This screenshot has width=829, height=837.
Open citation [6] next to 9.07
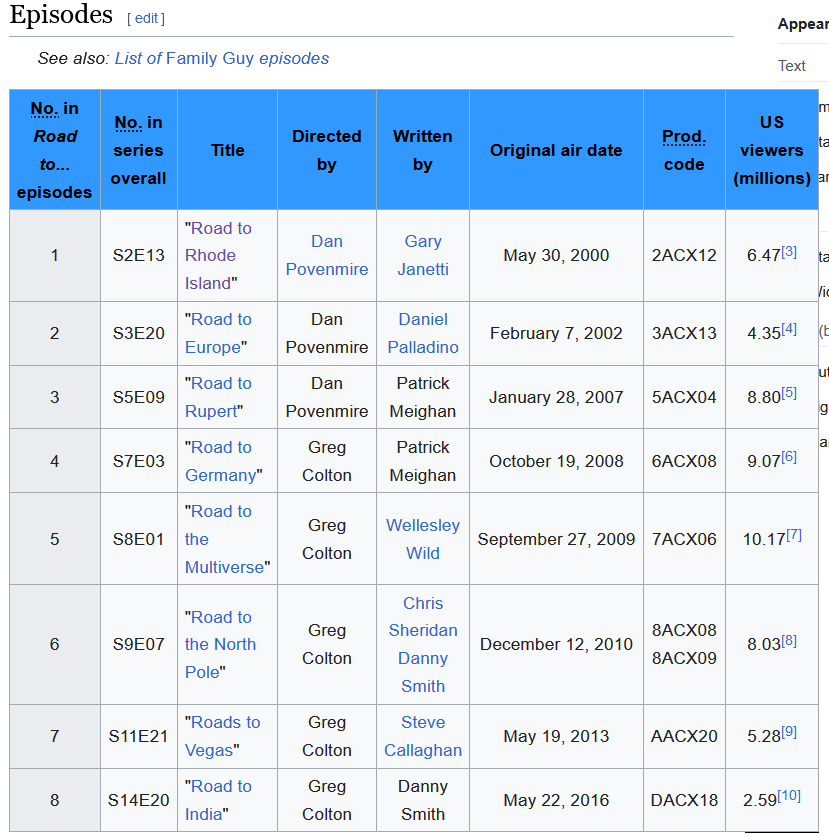pos(789,457)
